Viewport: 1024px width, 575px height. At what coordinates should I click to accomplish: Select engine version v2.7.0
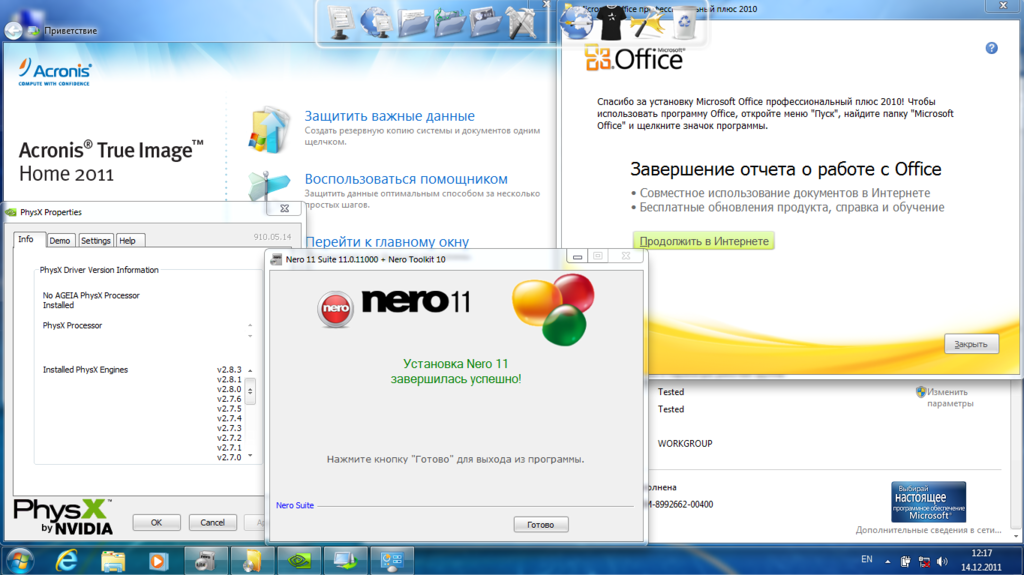pyautogui.click(x=229, y=457)
